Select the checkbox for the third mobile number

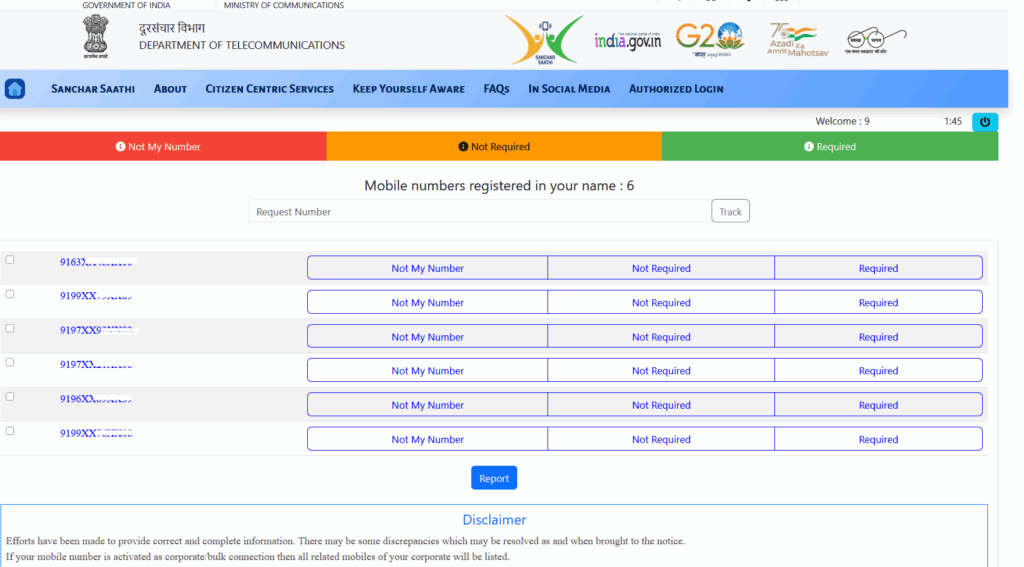(x=10, y=328)
